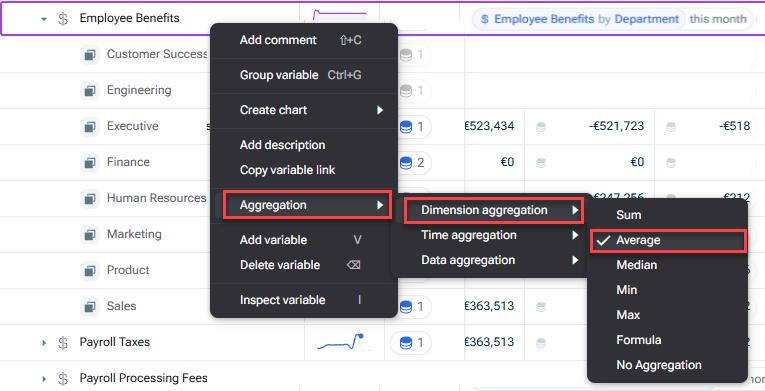
Task: Click the Engineering data source badge
Action: point(414,91)
